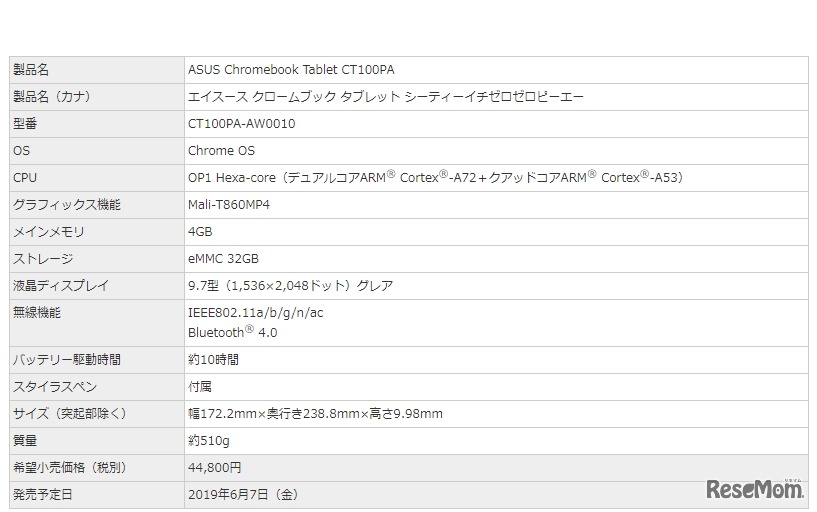The width and height of the screenshot is (817, 512).
Task: Select the 製品名 header cell
Action: (x=30, y=70)
